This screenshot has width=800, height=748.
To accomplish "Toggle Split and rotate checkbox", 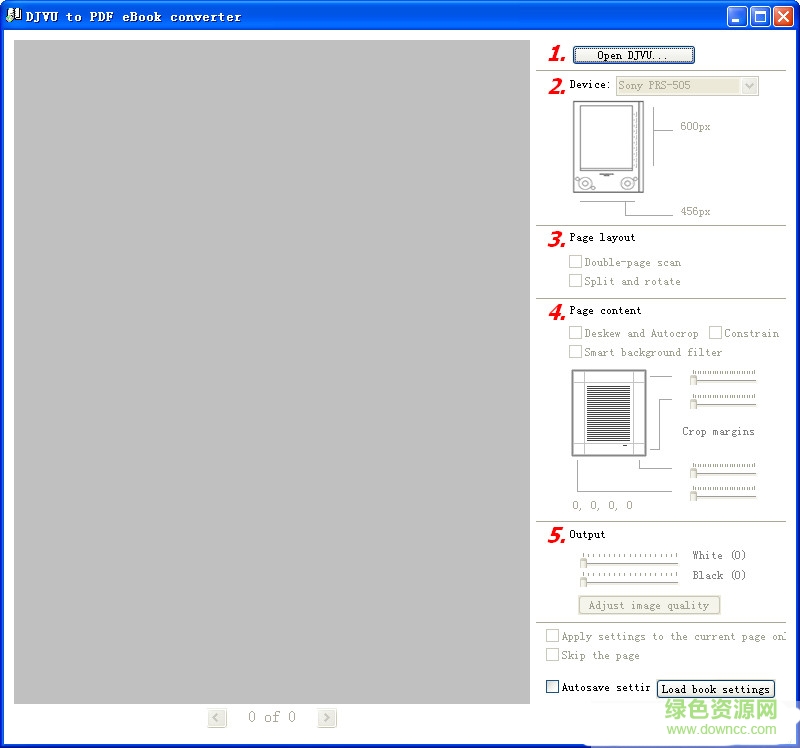I will click(576, 281).
